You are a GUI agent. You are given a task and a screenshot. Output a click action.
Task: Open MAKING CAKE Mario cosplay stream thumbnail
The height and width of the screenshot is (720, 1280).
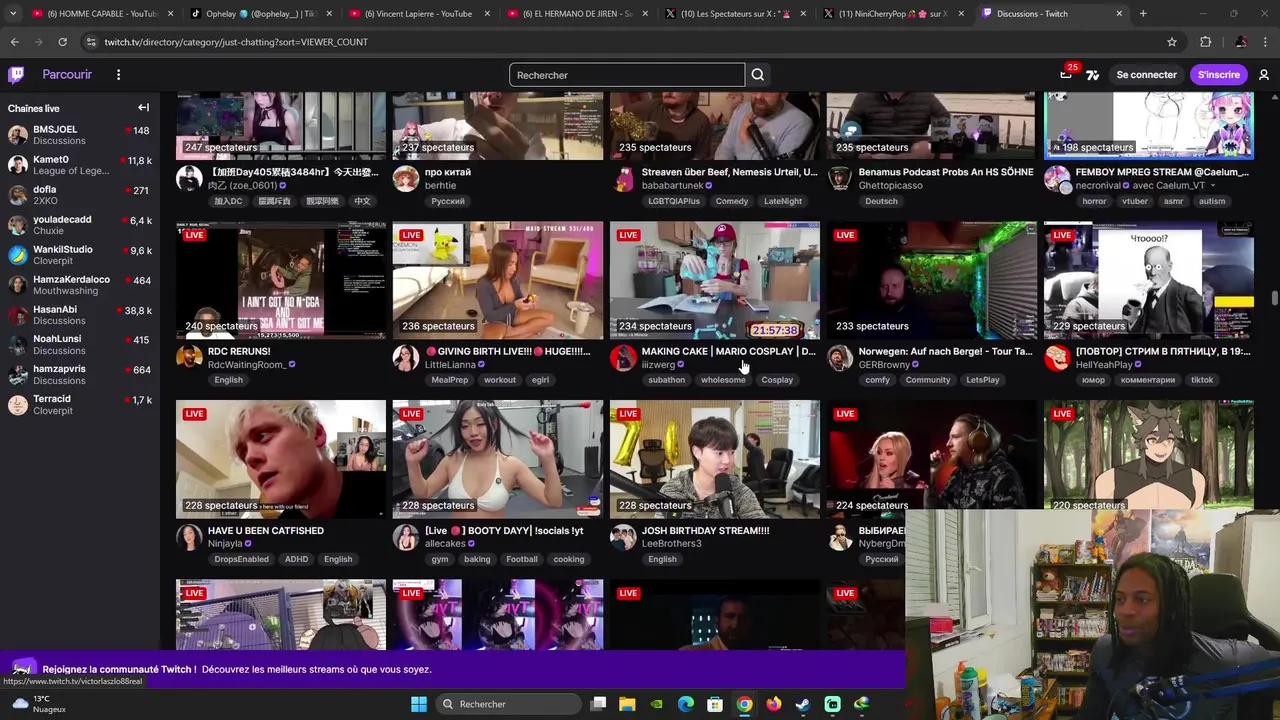[715, 281]
